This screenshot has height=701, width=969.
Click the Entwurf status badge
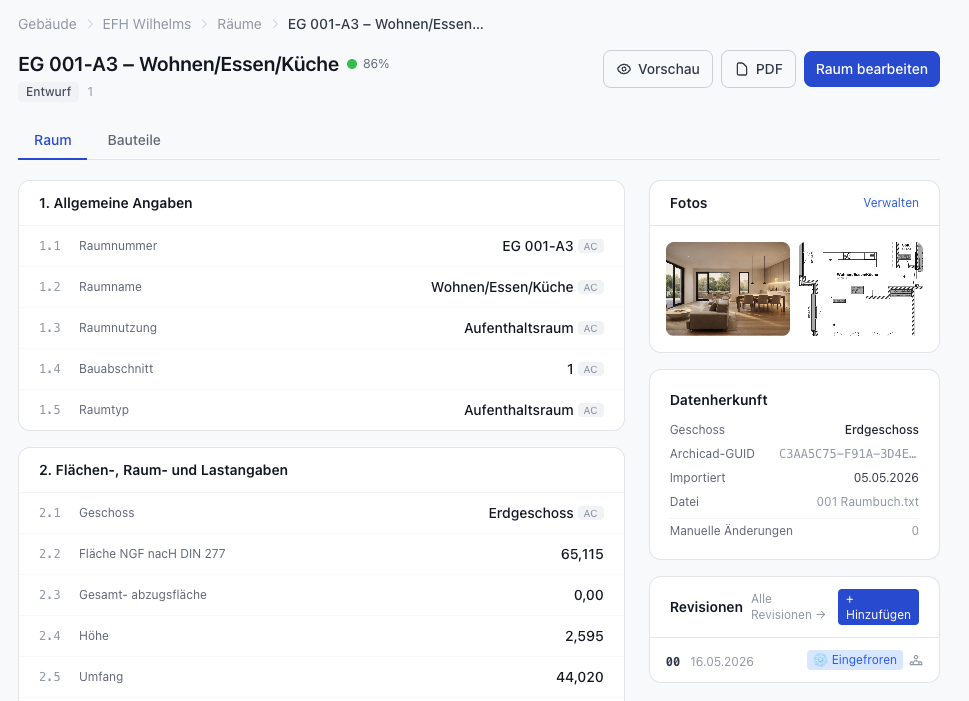coord(48,91)
